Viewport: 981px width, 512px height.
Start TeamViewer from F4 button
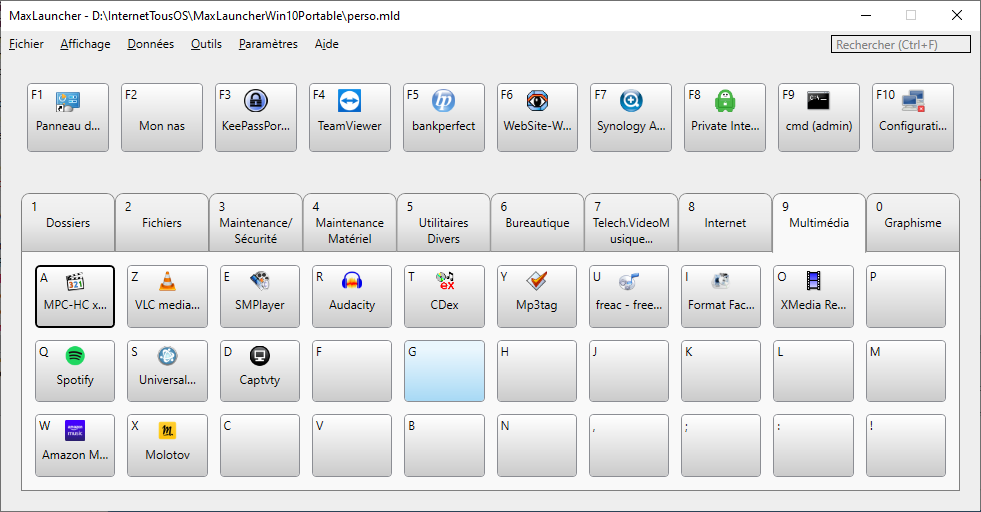pos(350,117)
